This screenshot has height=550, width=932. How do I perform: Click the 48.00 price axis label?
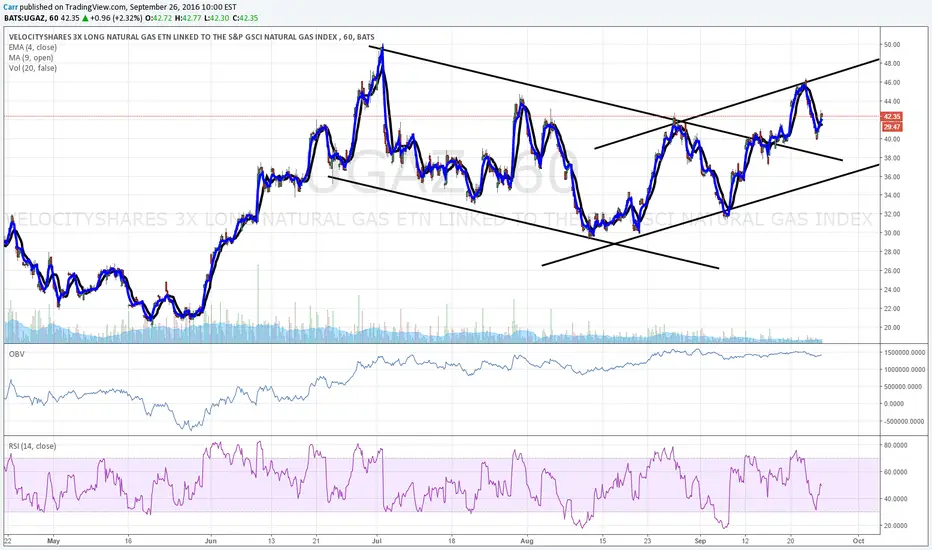coord(892,64)
